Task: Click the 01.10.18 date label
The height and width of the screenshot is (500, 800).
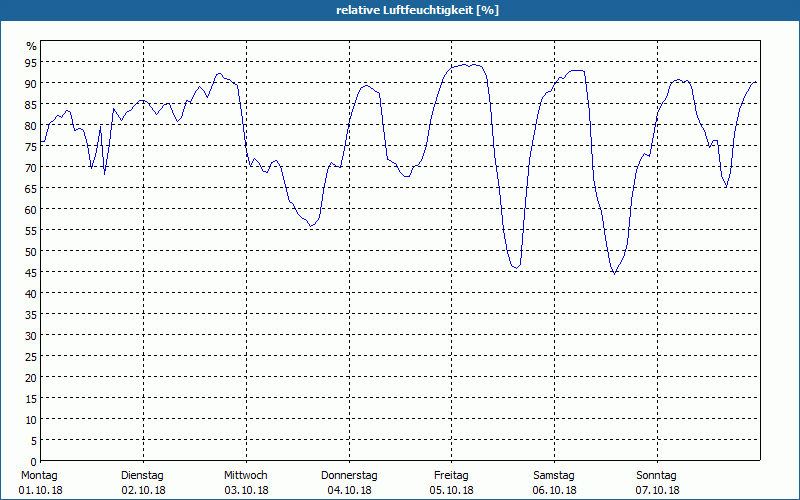Action: click(40, 490)
